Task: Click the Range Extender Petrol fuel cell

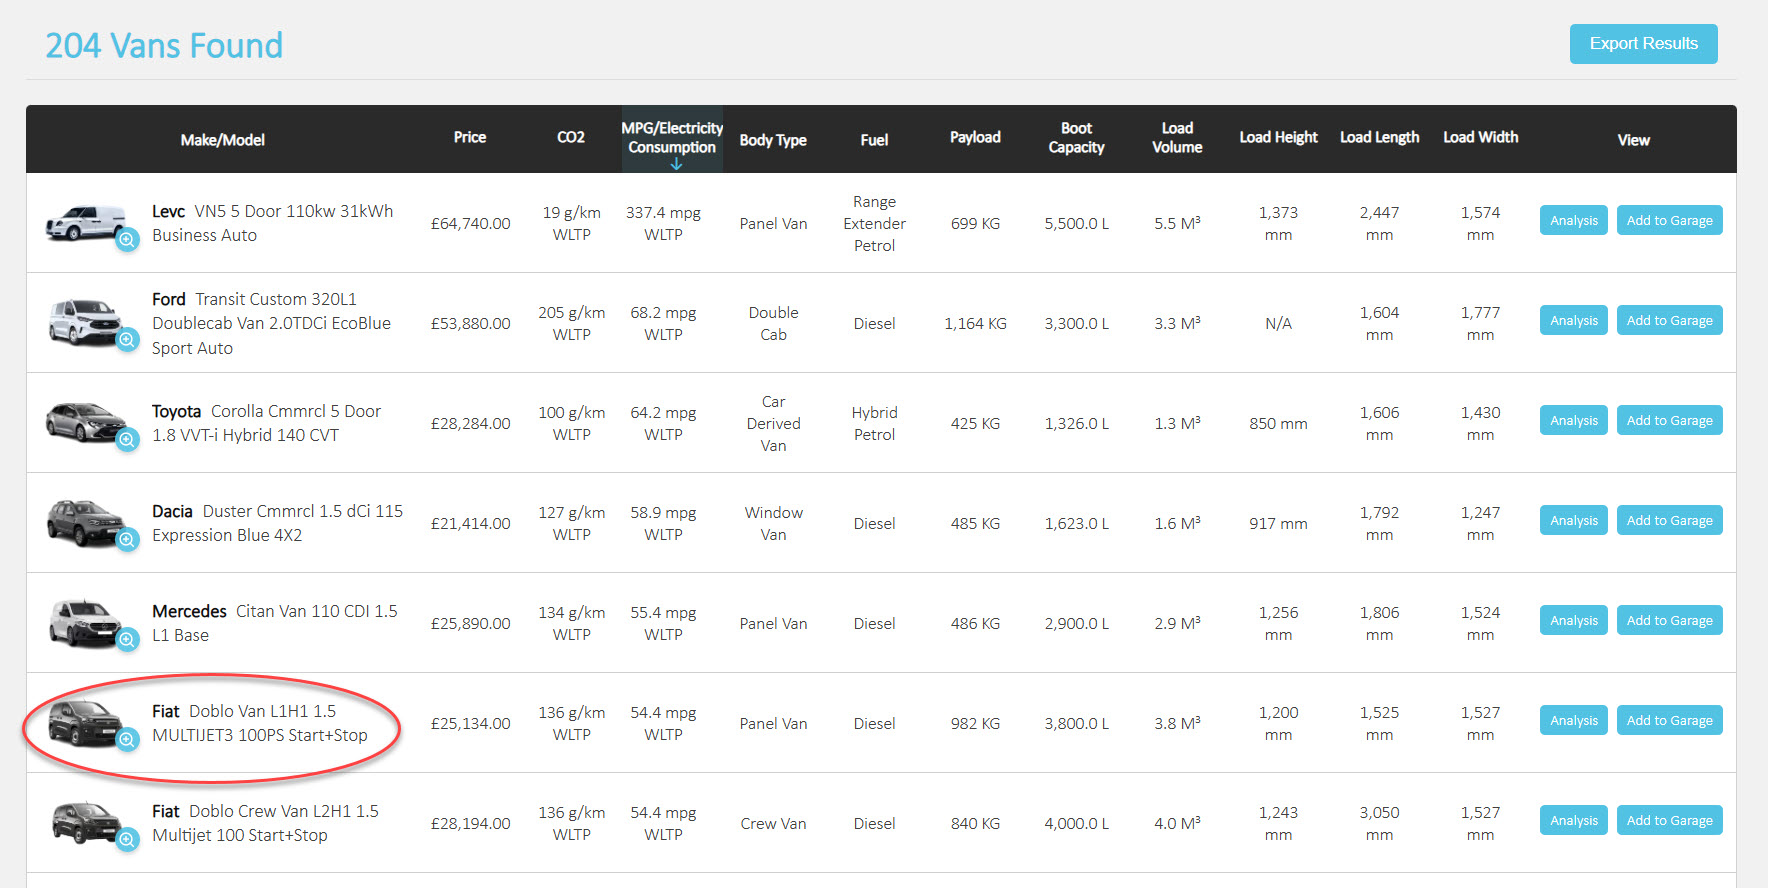Action: coord(874,223)
